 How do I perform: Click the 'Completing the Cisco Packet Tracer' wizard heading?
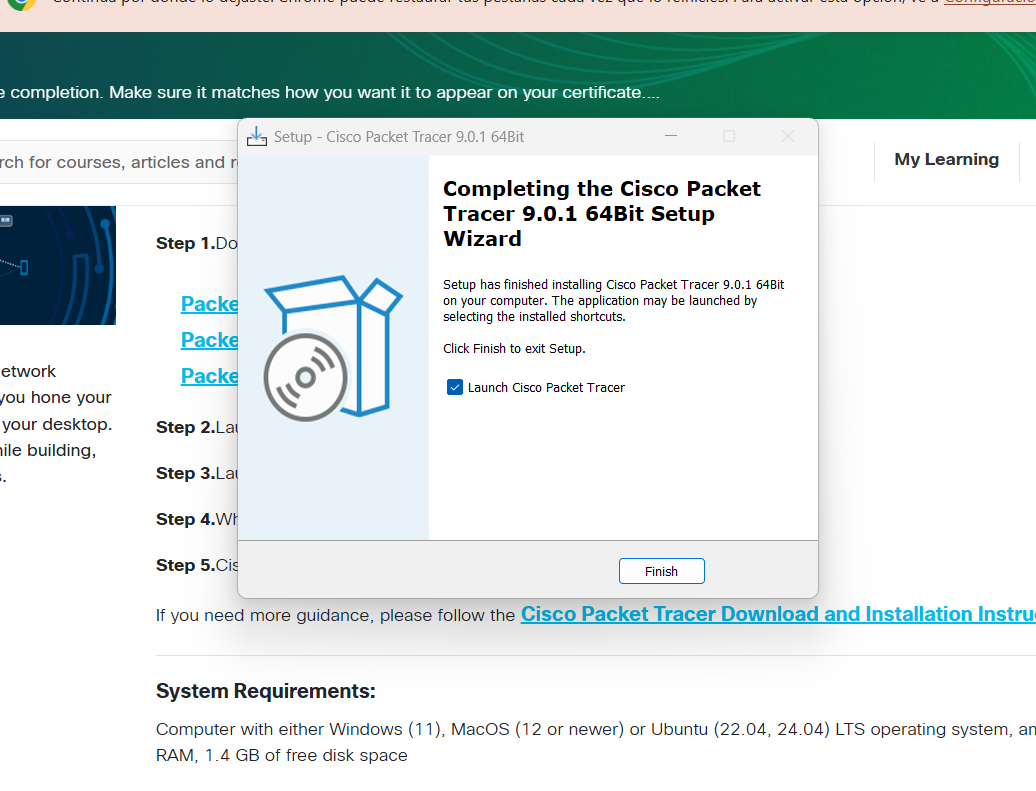coord(601,213)
